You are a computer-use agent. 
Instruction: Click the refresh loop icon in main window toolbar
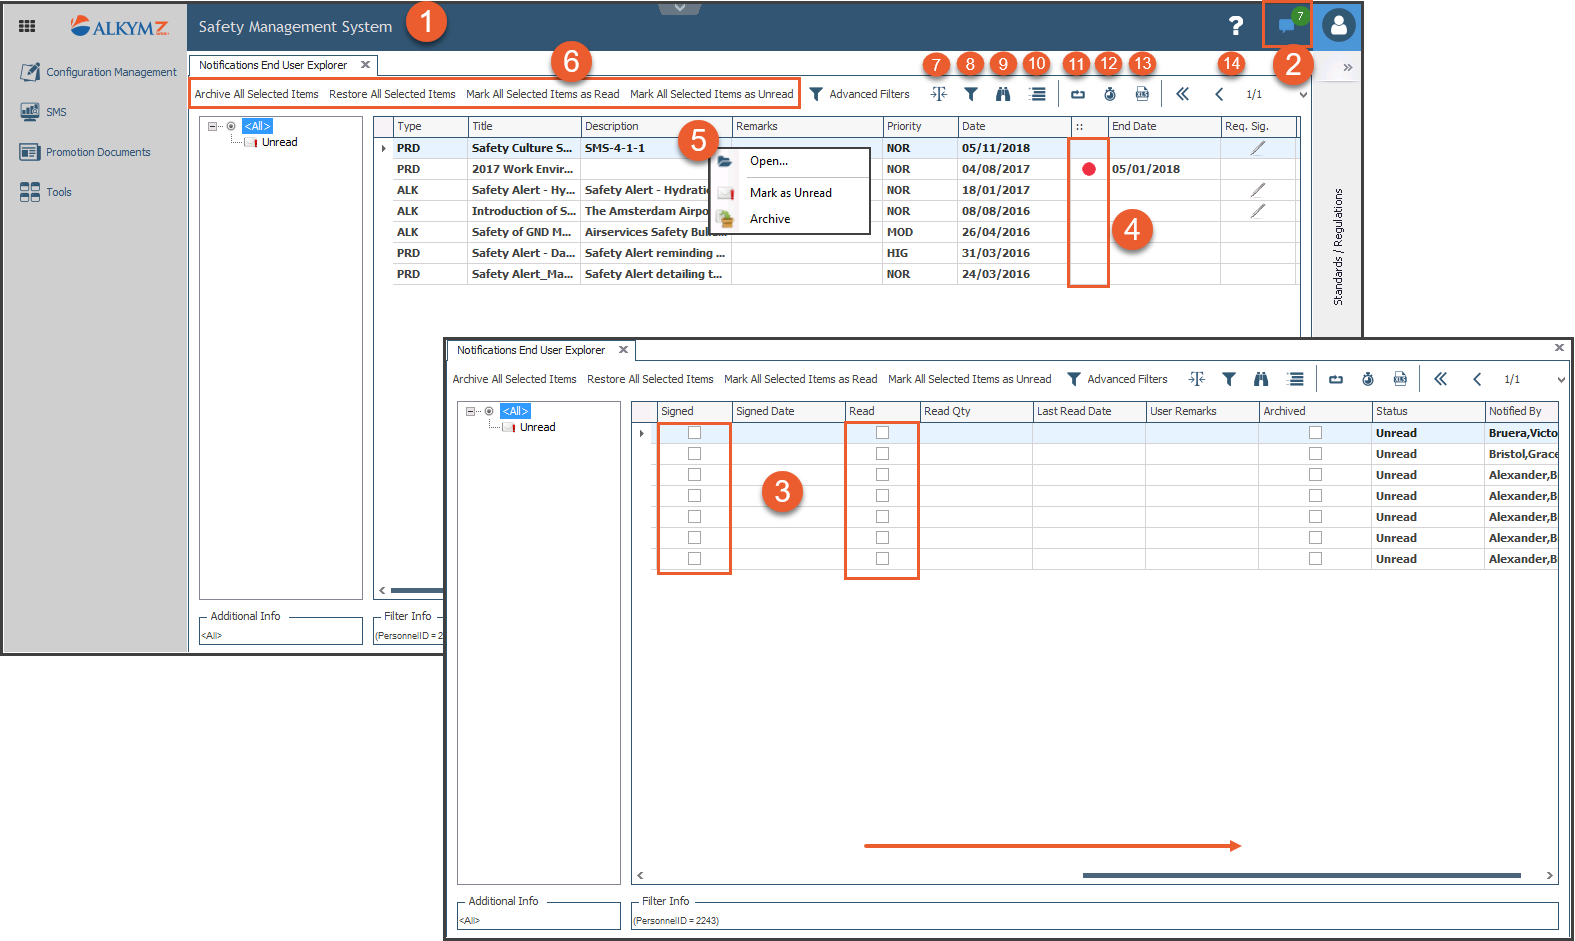1078,94
